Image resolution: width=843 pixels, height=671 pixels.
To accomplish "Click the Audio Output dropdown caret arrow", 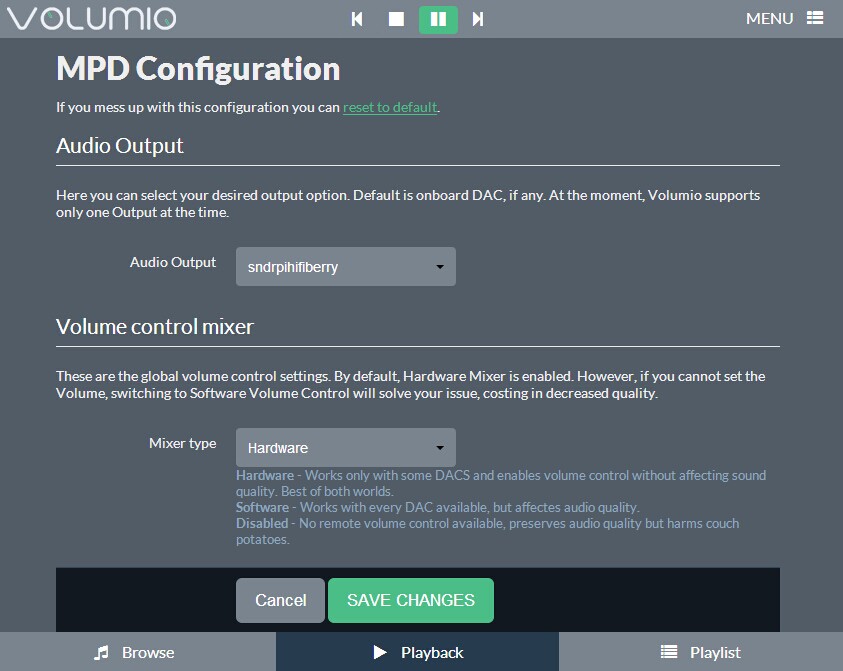I will [x=440, y=267].
